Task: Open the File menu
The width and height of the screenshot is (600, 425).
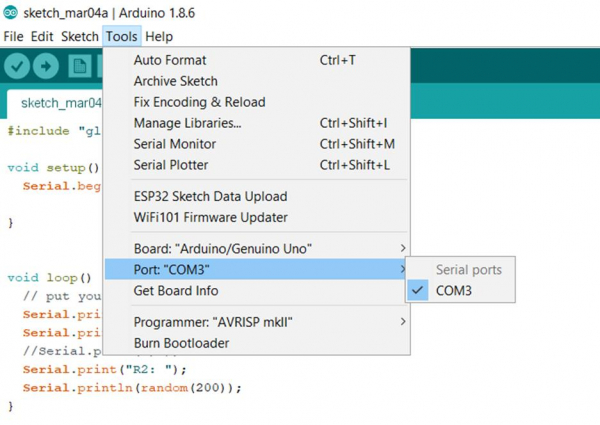Action: 13,36
